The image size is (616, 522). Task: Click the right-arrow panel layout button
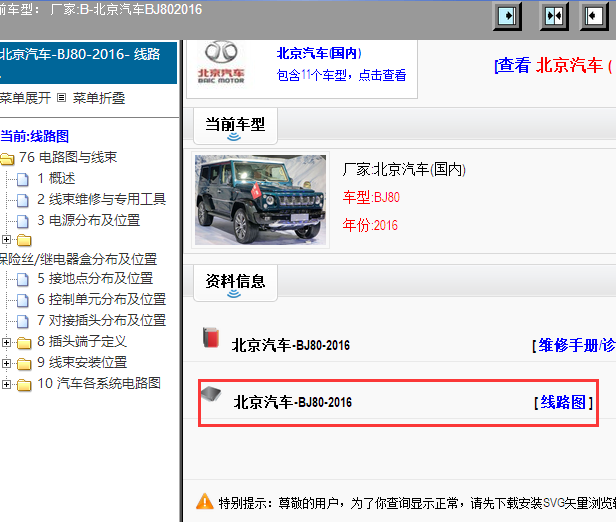[x=507, y=16]
